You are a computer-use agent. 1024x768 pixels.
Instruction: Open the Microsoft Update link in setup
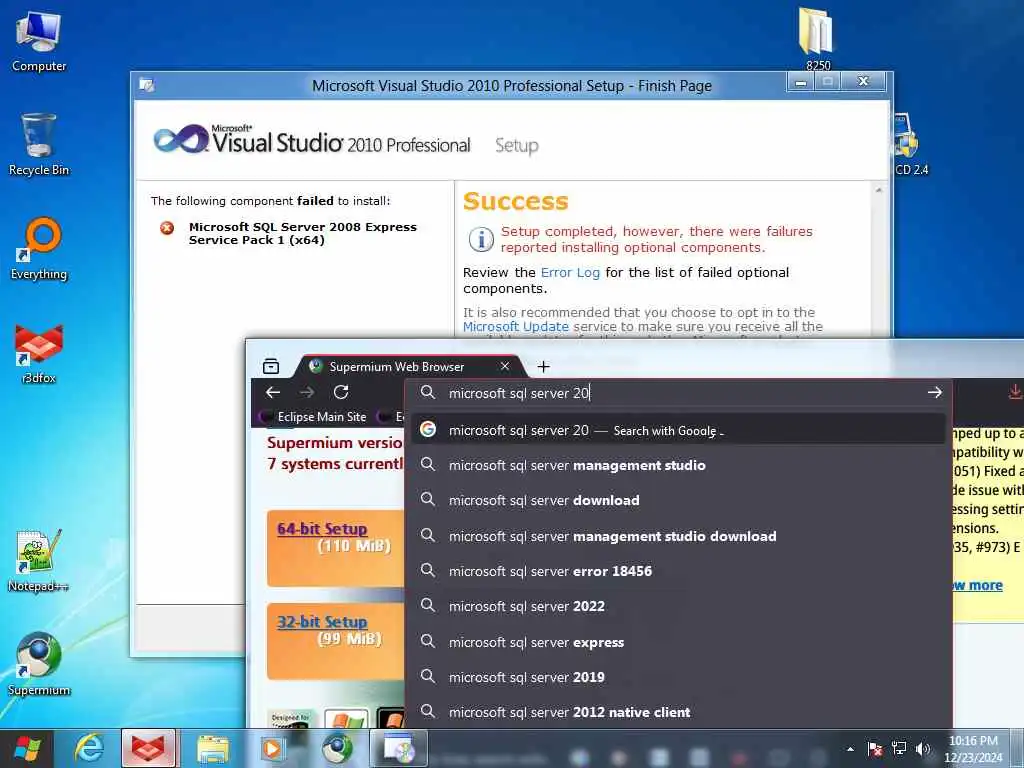click(x=516, y=326)
